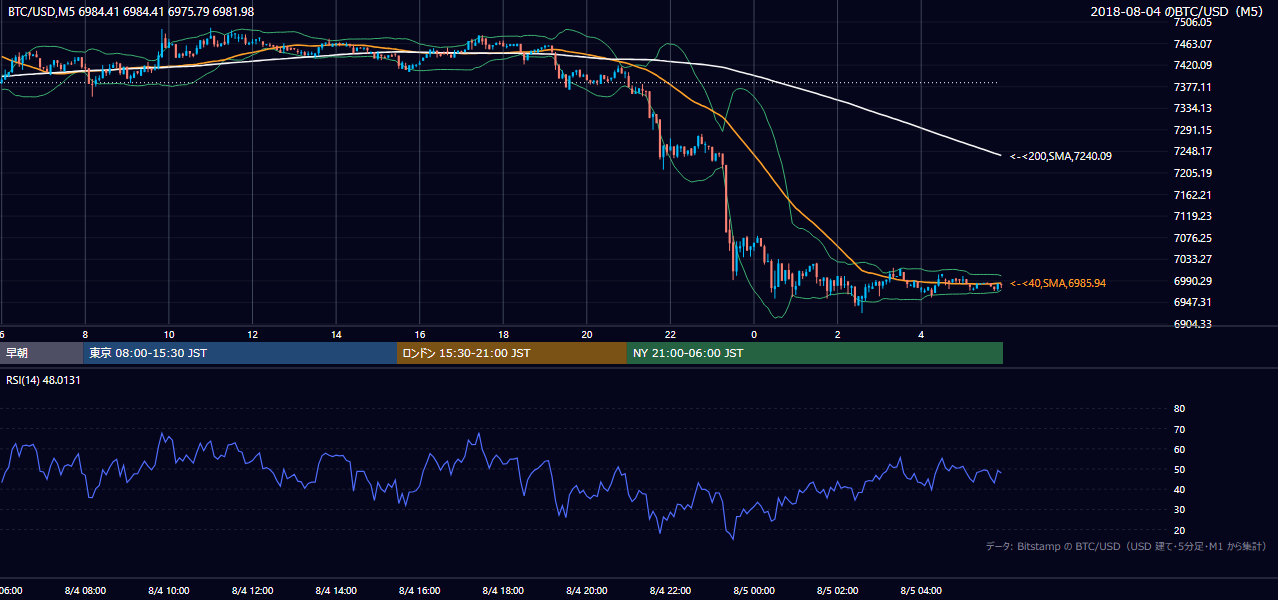Select the 200 SMA 7240.09 label
Screen dimensions: 1278x600
tap(1061, 156)
